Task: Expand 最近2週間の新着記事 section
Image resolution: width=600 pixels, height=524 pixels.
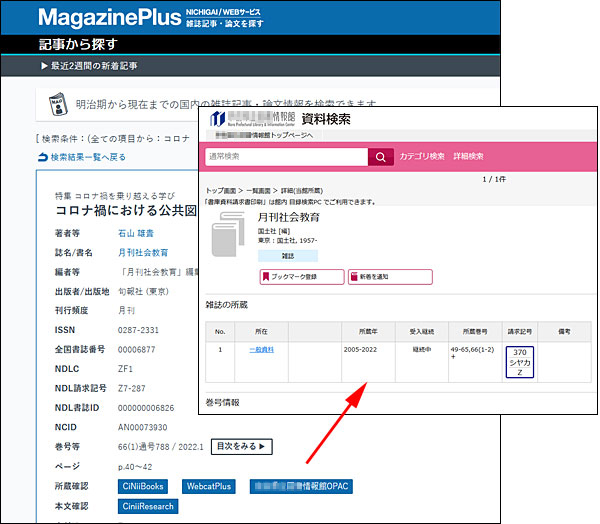Action: (x=89, y=65)
